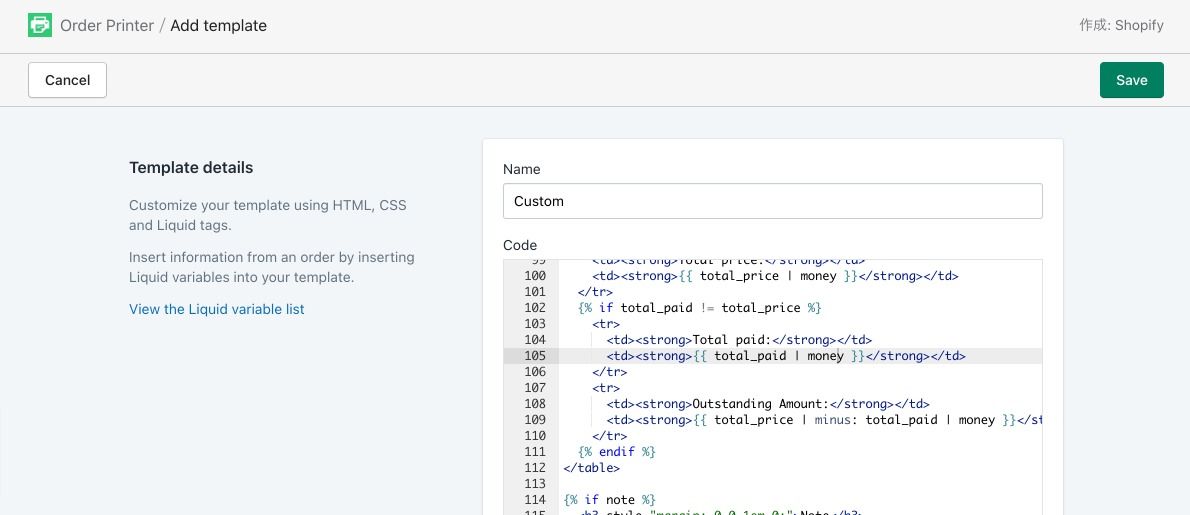The image size is (1190, 515).
Task: Click line number 101 in gutter
Action: coord(534,292)
